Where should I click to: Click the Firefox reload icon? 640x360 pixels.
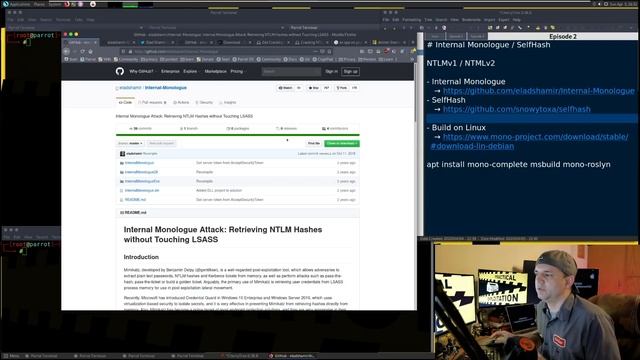(82, 51)
